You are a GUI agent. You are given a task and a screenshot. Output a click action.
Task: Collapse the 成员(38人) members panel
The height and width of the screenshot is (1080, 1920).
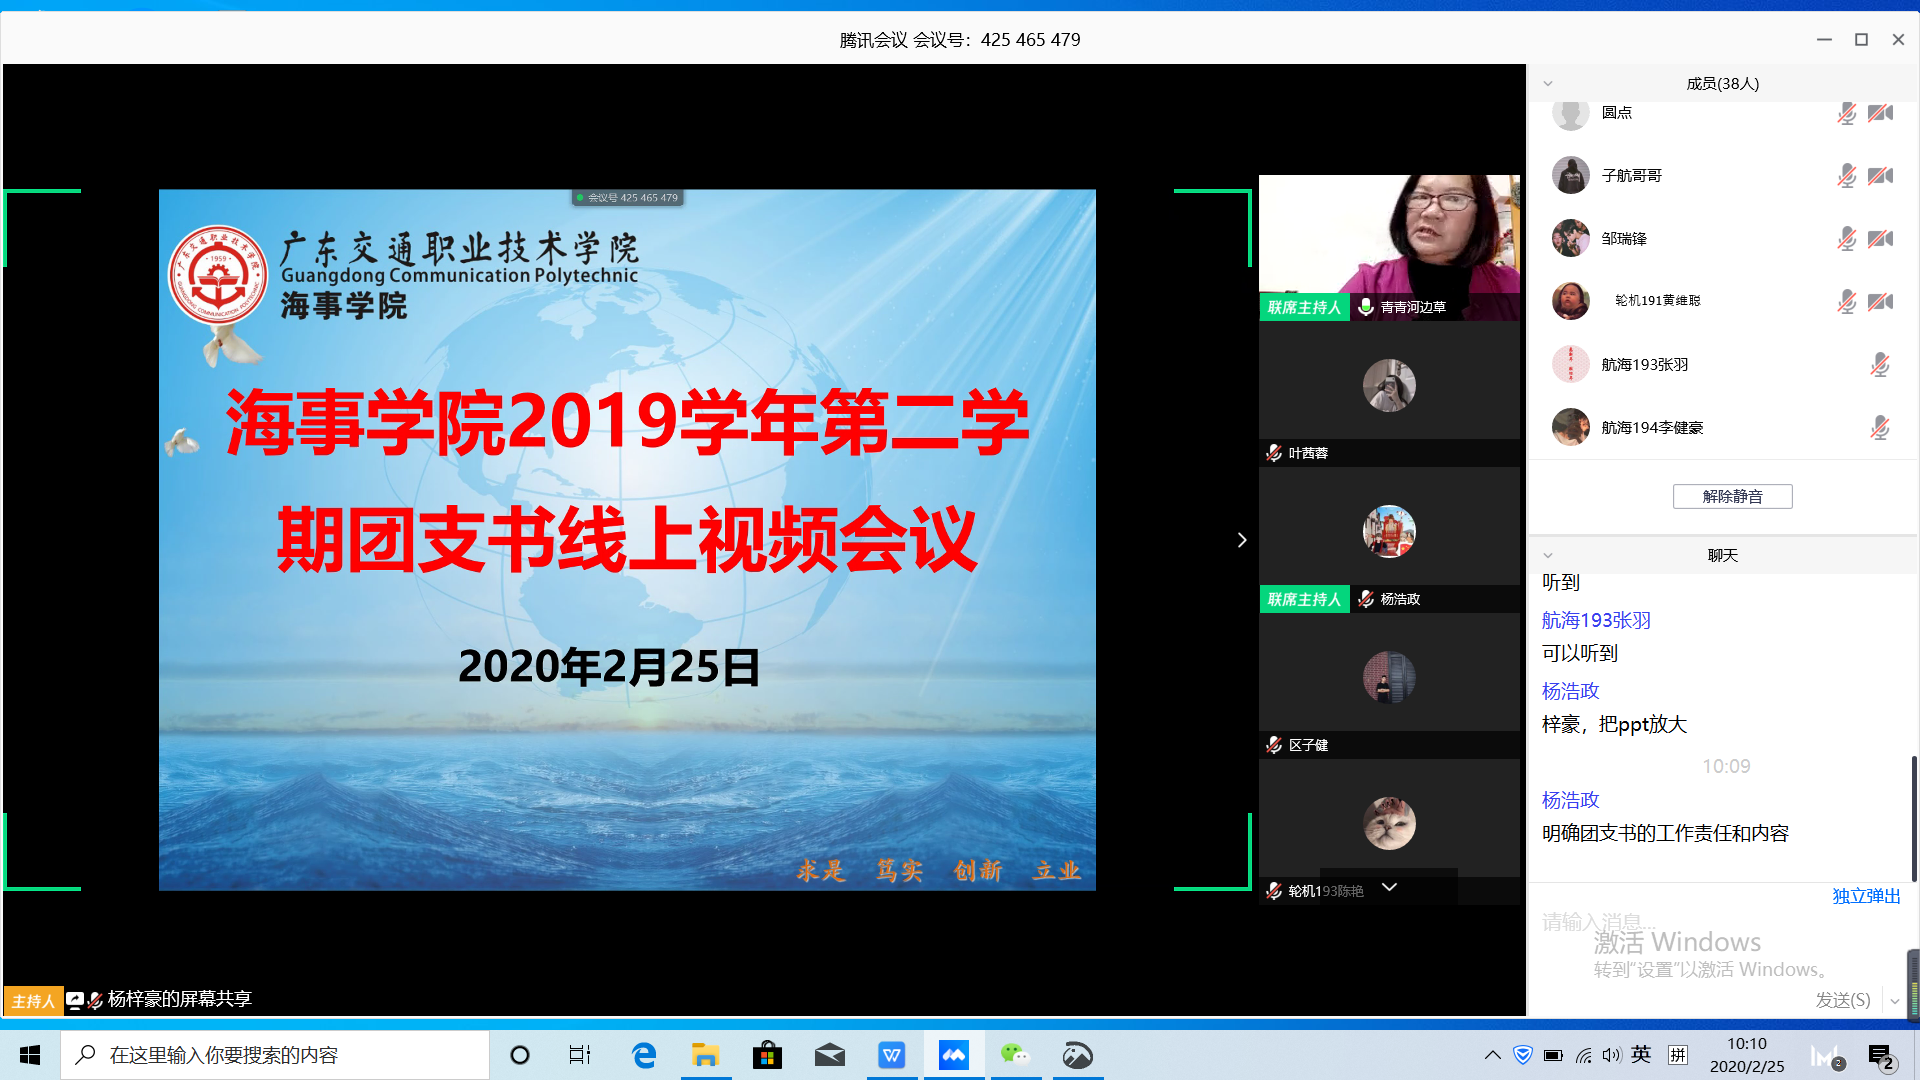1548,84
